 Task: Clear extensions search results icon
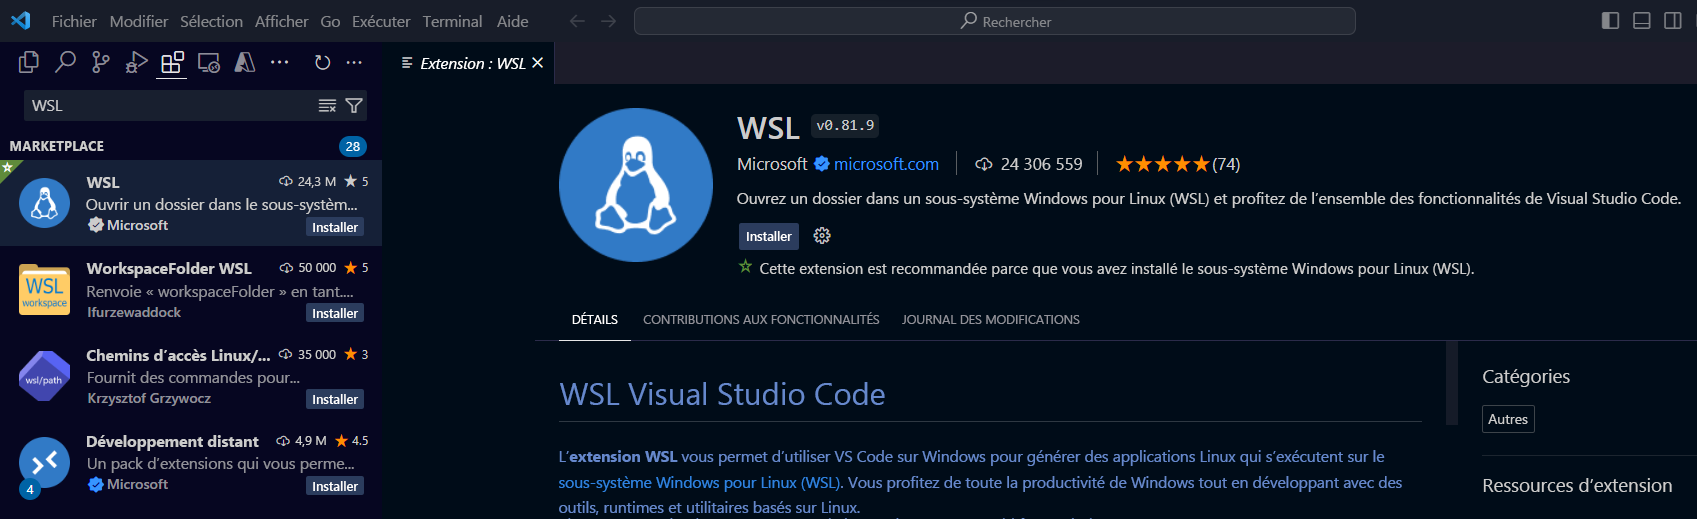327,106
